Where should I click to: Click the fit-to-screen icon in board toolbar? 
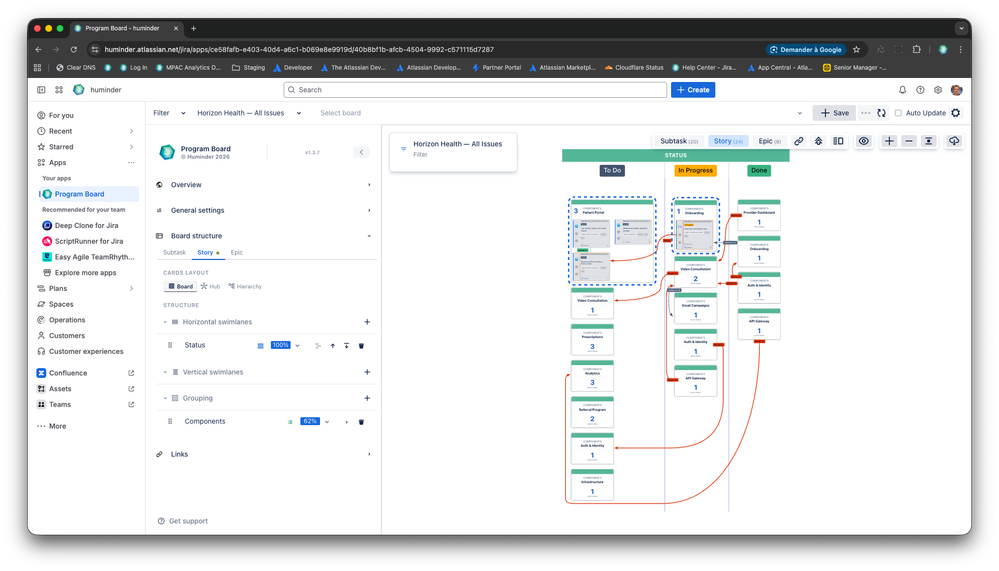(929, 141)
